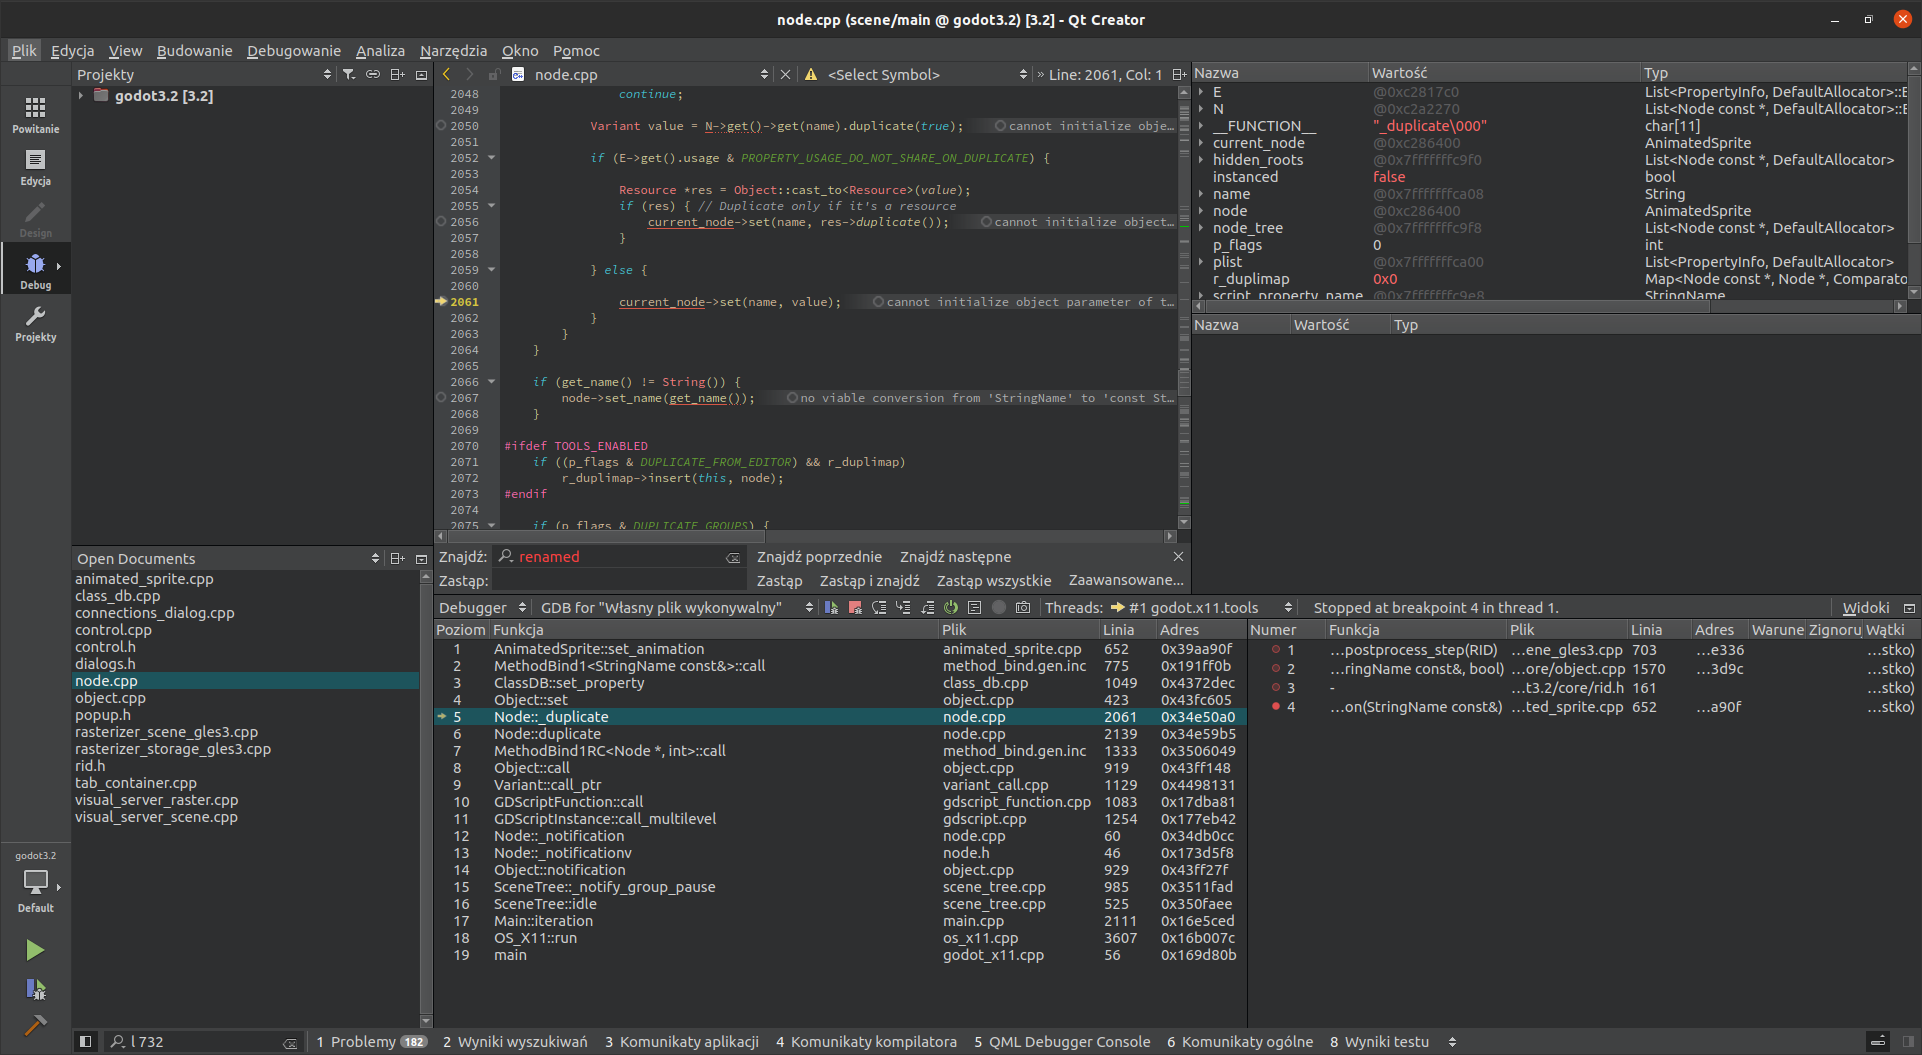Open the Plik menu

(24, 51)
